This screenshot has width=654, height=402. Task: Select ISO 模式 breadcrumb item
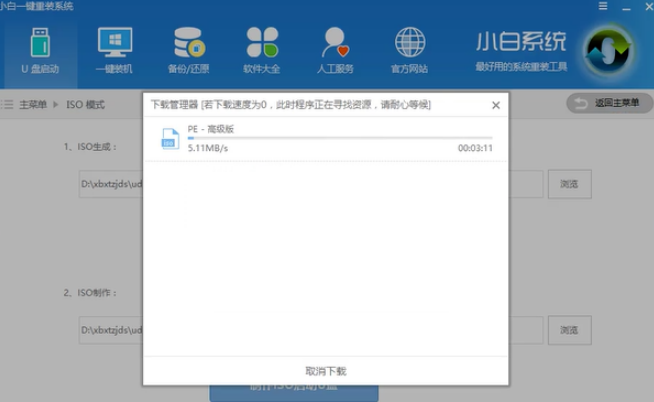(x=83, y=104)
